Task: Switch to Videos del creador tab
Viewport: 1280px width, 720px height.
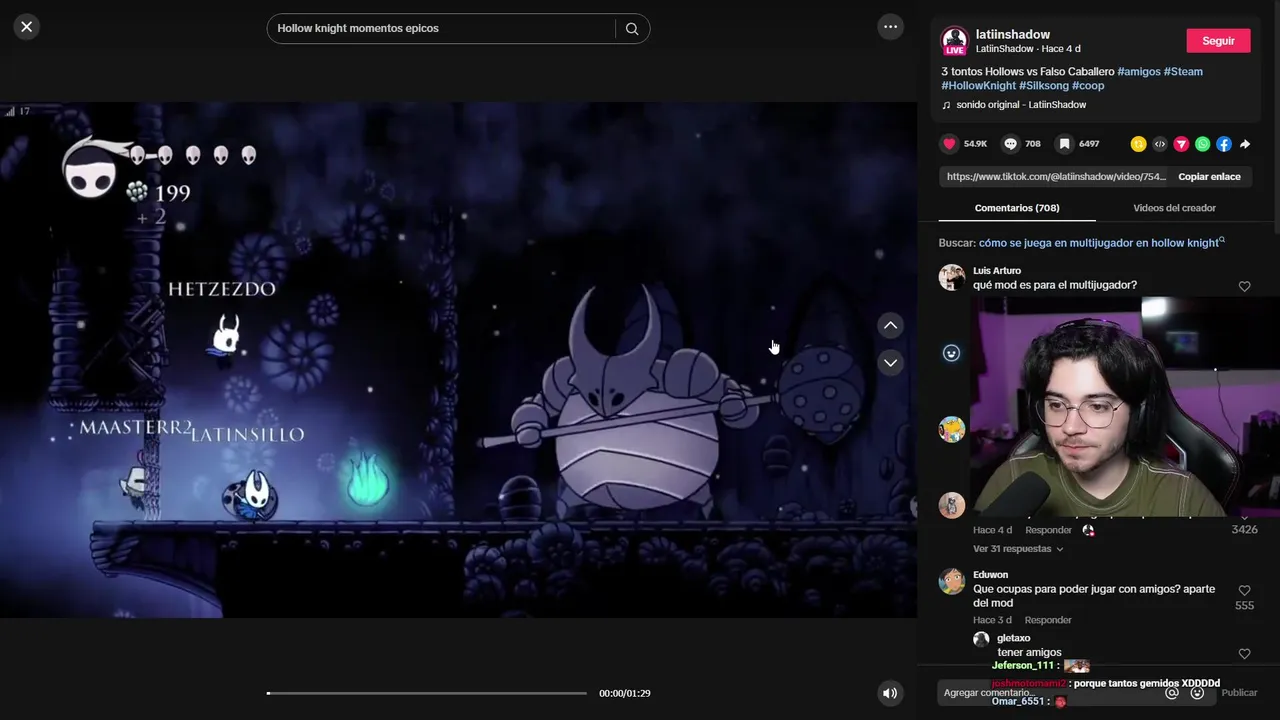Action: coord(1174,208)
